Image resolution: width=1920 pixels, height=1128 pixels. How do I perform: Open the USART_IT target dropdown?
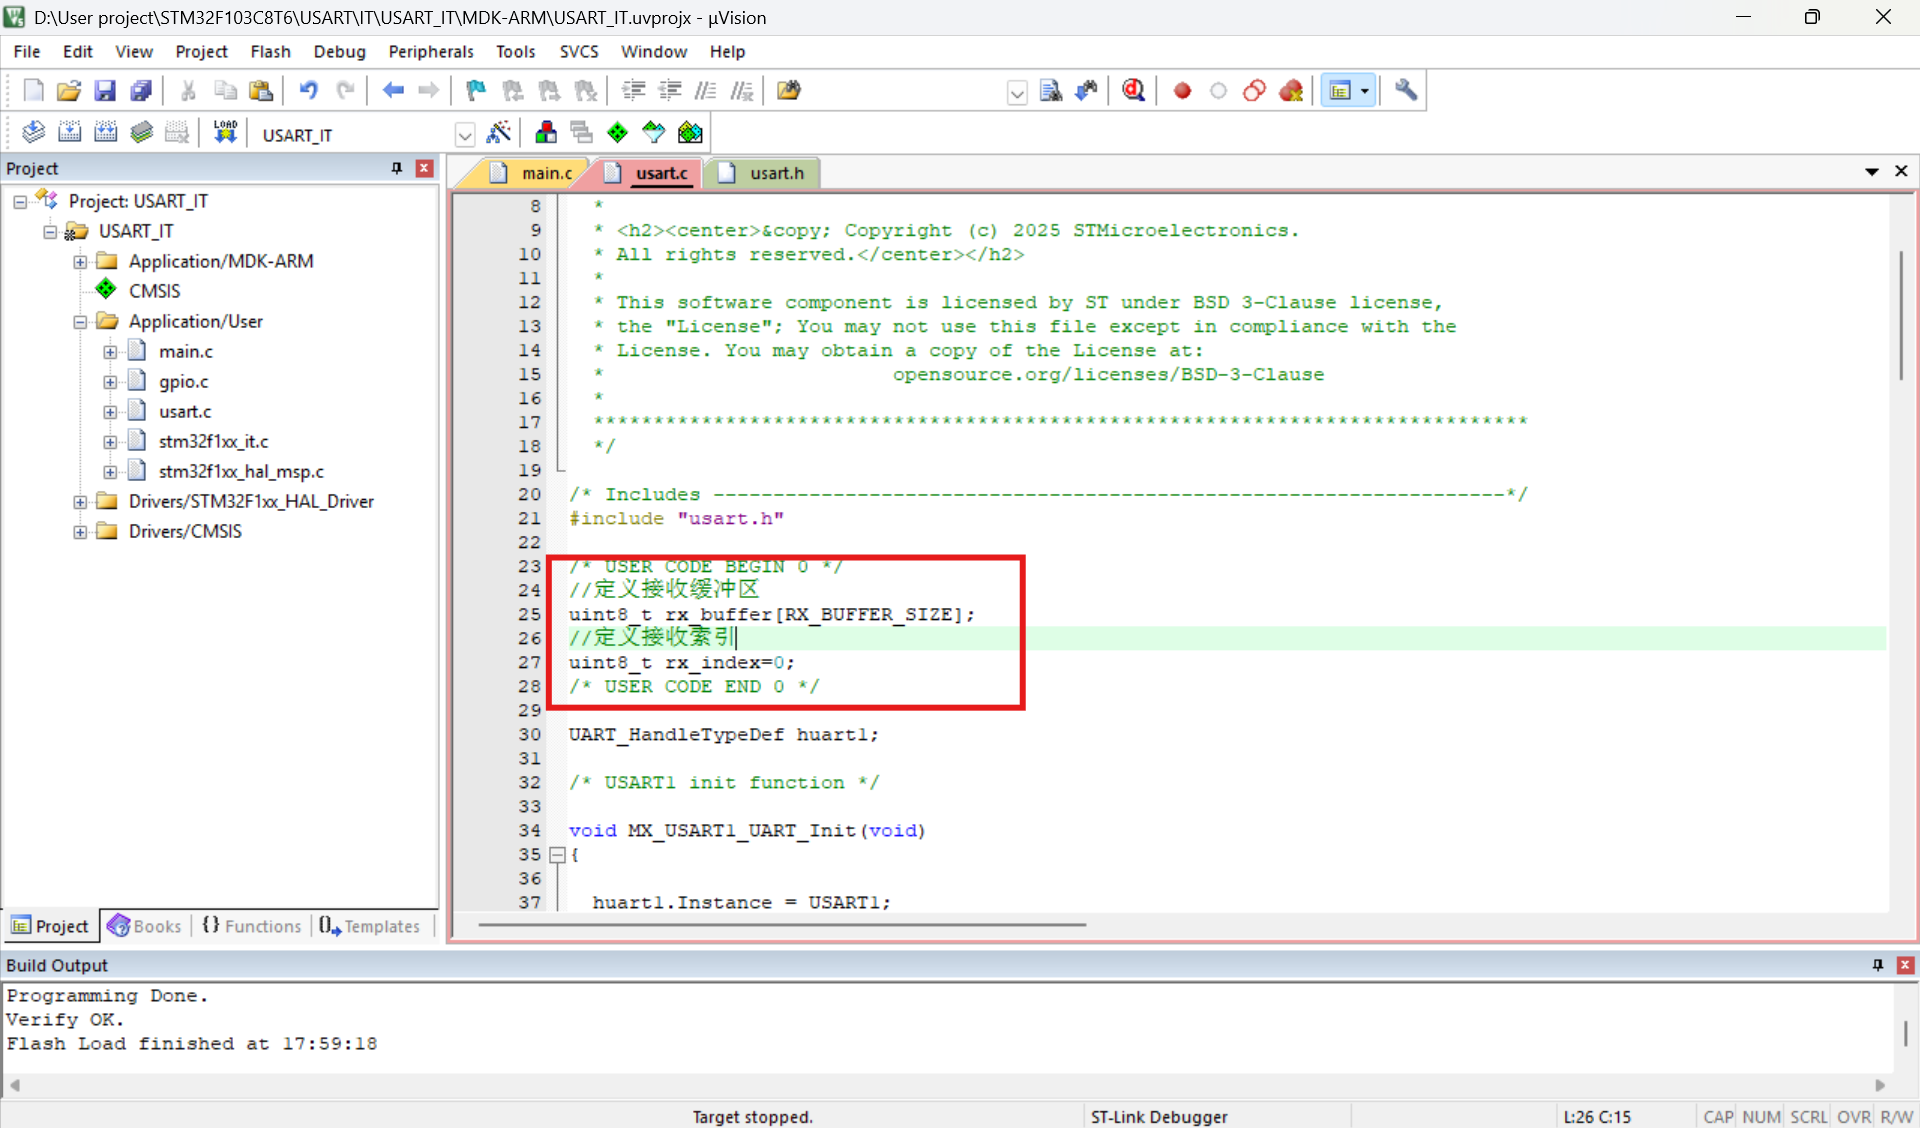tap(465, 134)
